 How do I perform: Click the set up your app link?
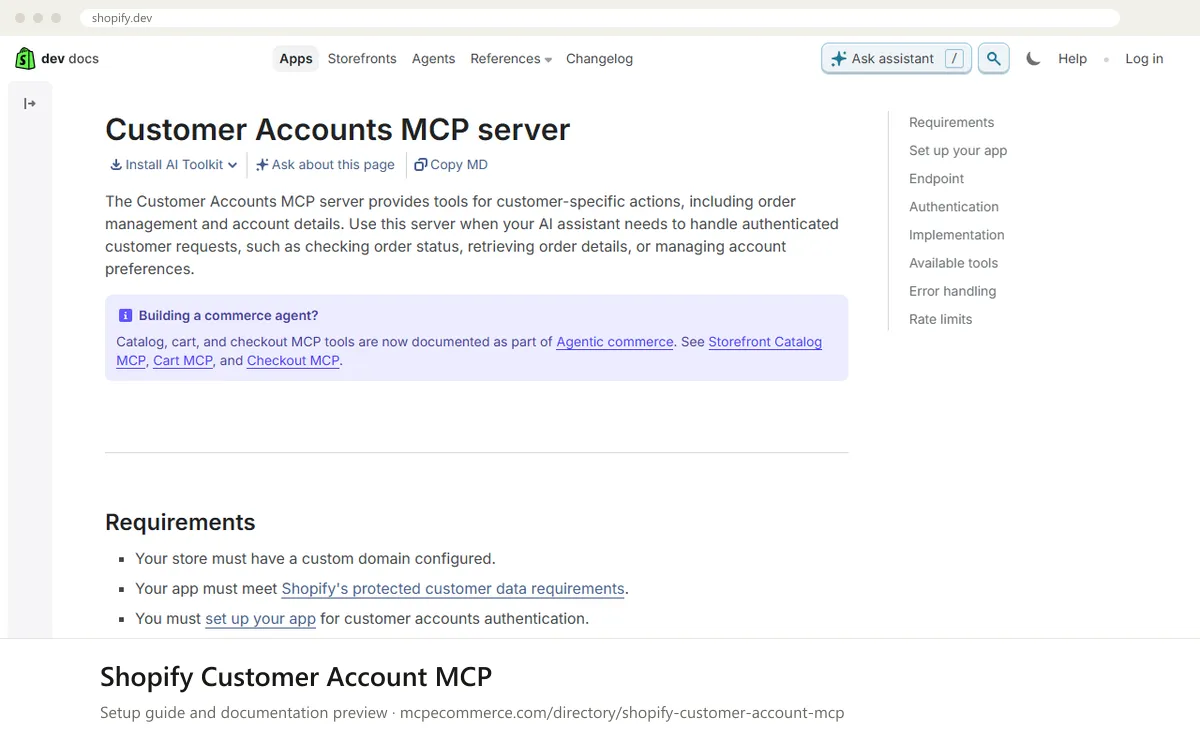pos(260,619)
